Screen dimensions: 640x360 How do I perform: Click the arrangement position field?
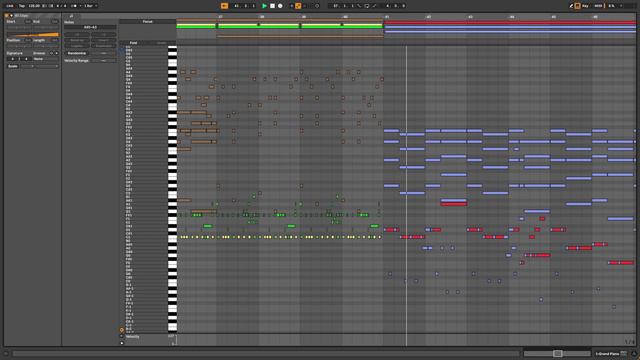coord(244,6)
